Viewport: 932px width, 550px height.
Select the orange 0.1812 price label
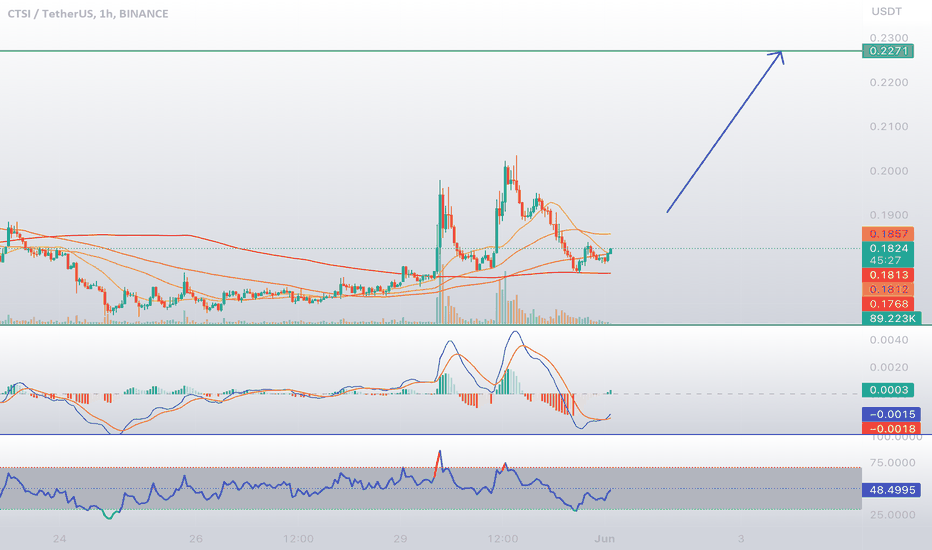(x=888, y=290)
